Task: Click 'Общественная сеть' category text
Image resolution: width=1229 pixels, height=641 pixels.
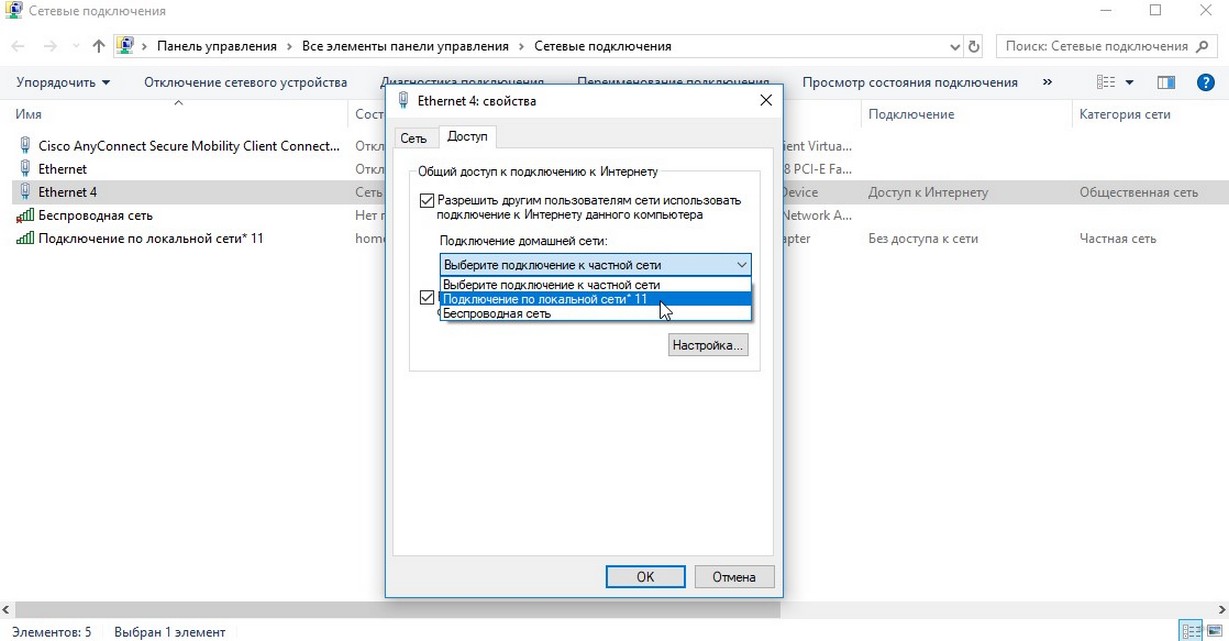Action: (x=1138, y=192)
